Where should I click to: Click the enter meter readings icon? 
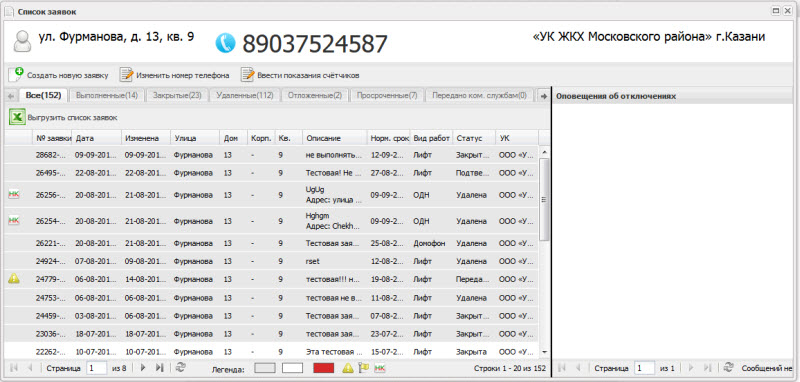click(x=247, y=74)
